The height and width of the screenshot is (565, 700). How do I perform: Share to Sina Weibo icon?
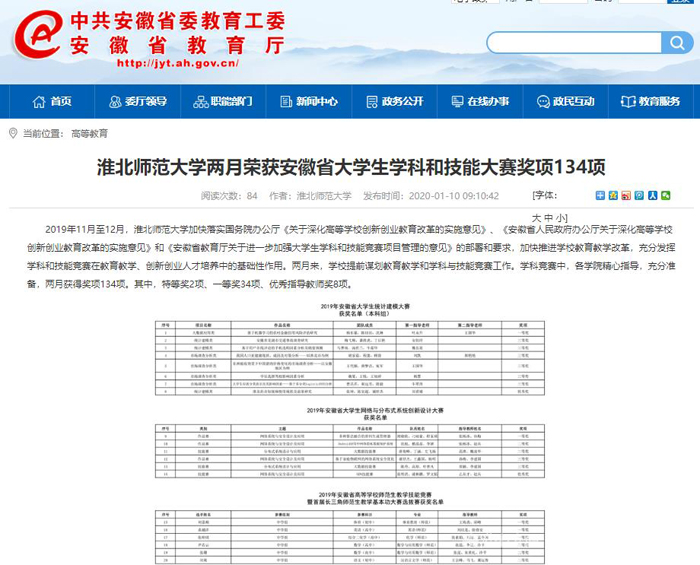tap(626, 195)
